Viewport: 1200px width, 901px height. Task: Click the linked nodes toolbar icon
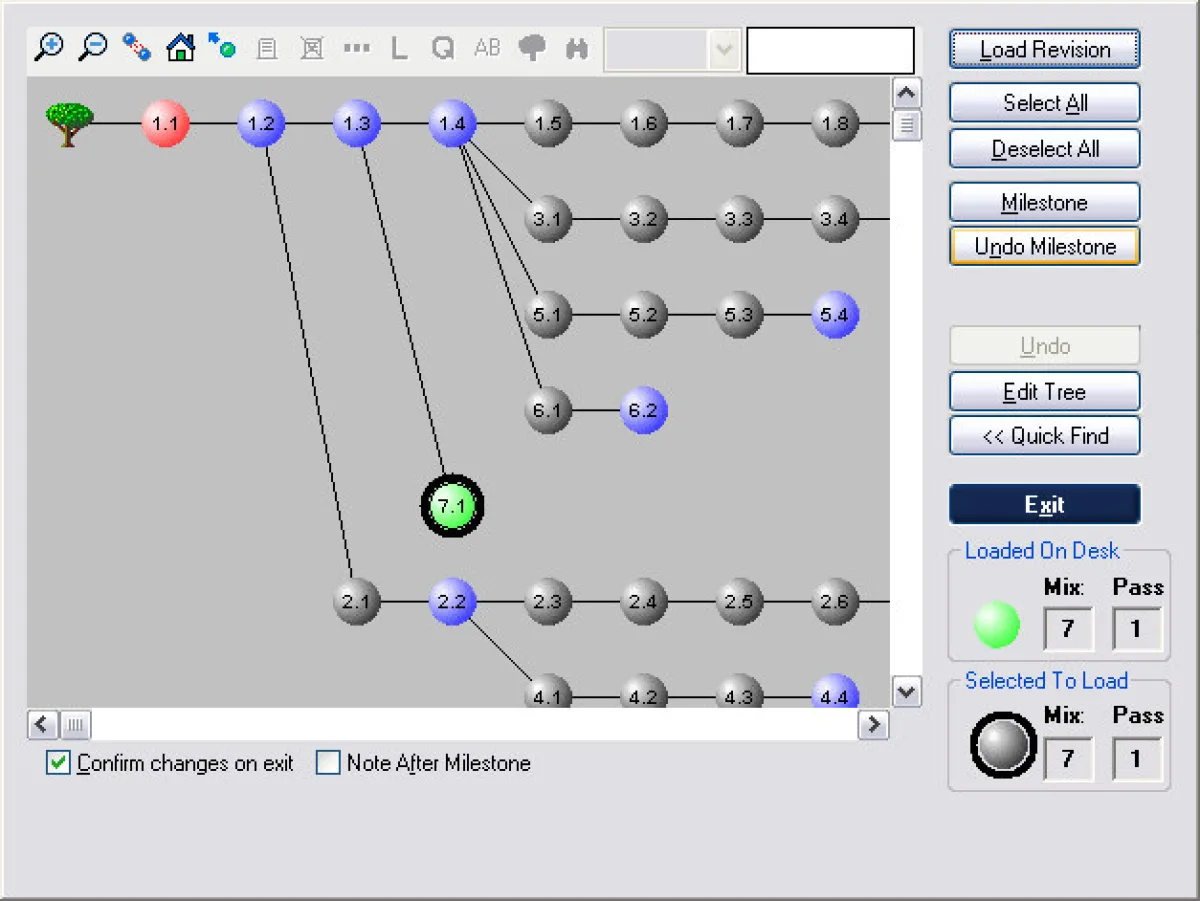(x=136, y=47)
